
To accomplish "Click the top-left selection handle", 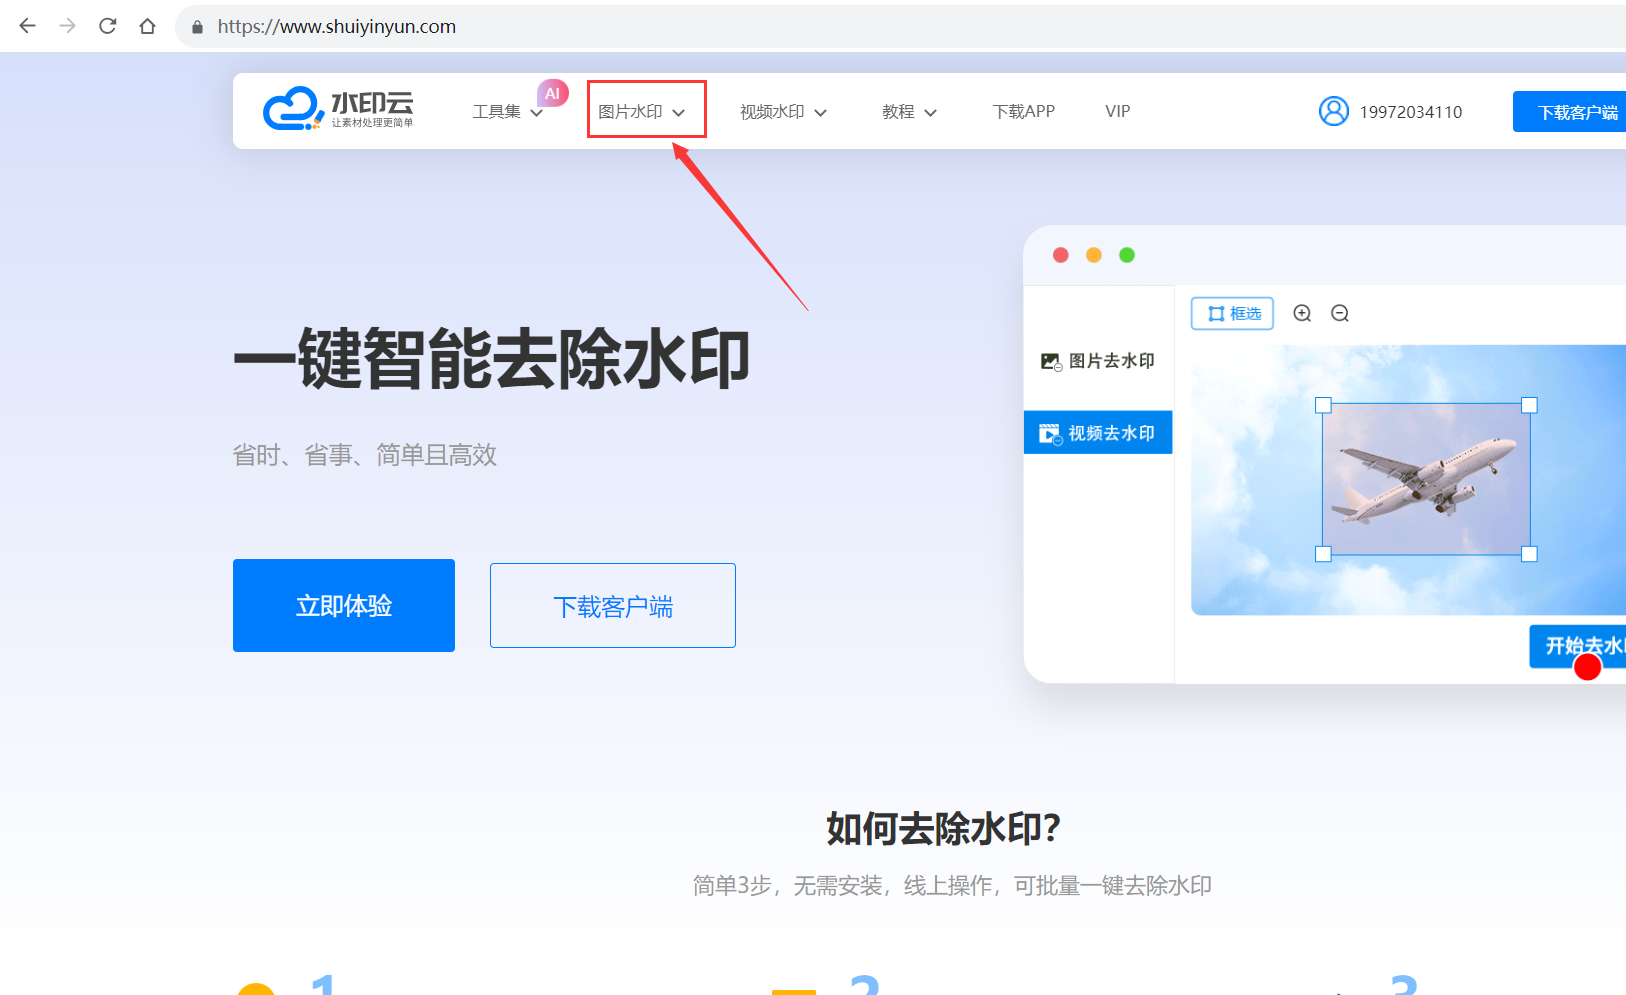I will pyautogui.click(x=1323, y=405).
